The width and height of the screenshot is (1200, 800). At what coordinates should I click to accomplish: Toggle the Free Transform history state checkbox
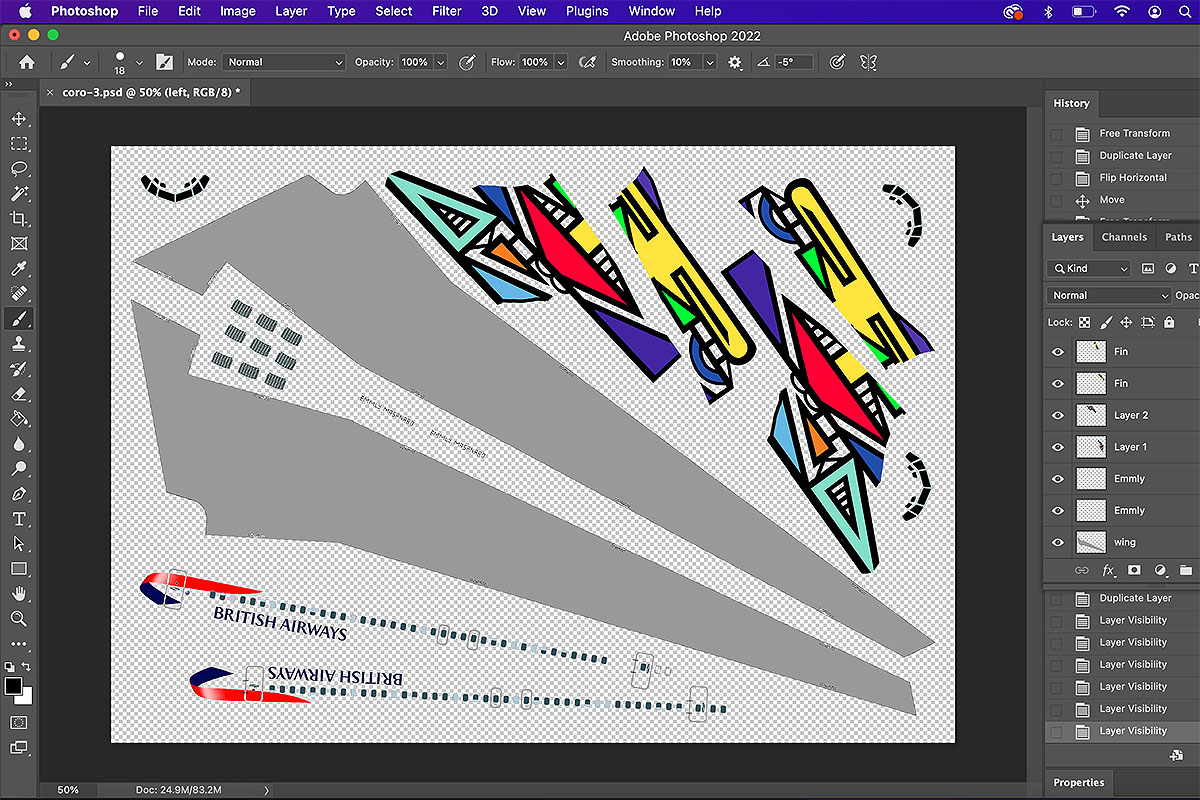[1055, 133]
